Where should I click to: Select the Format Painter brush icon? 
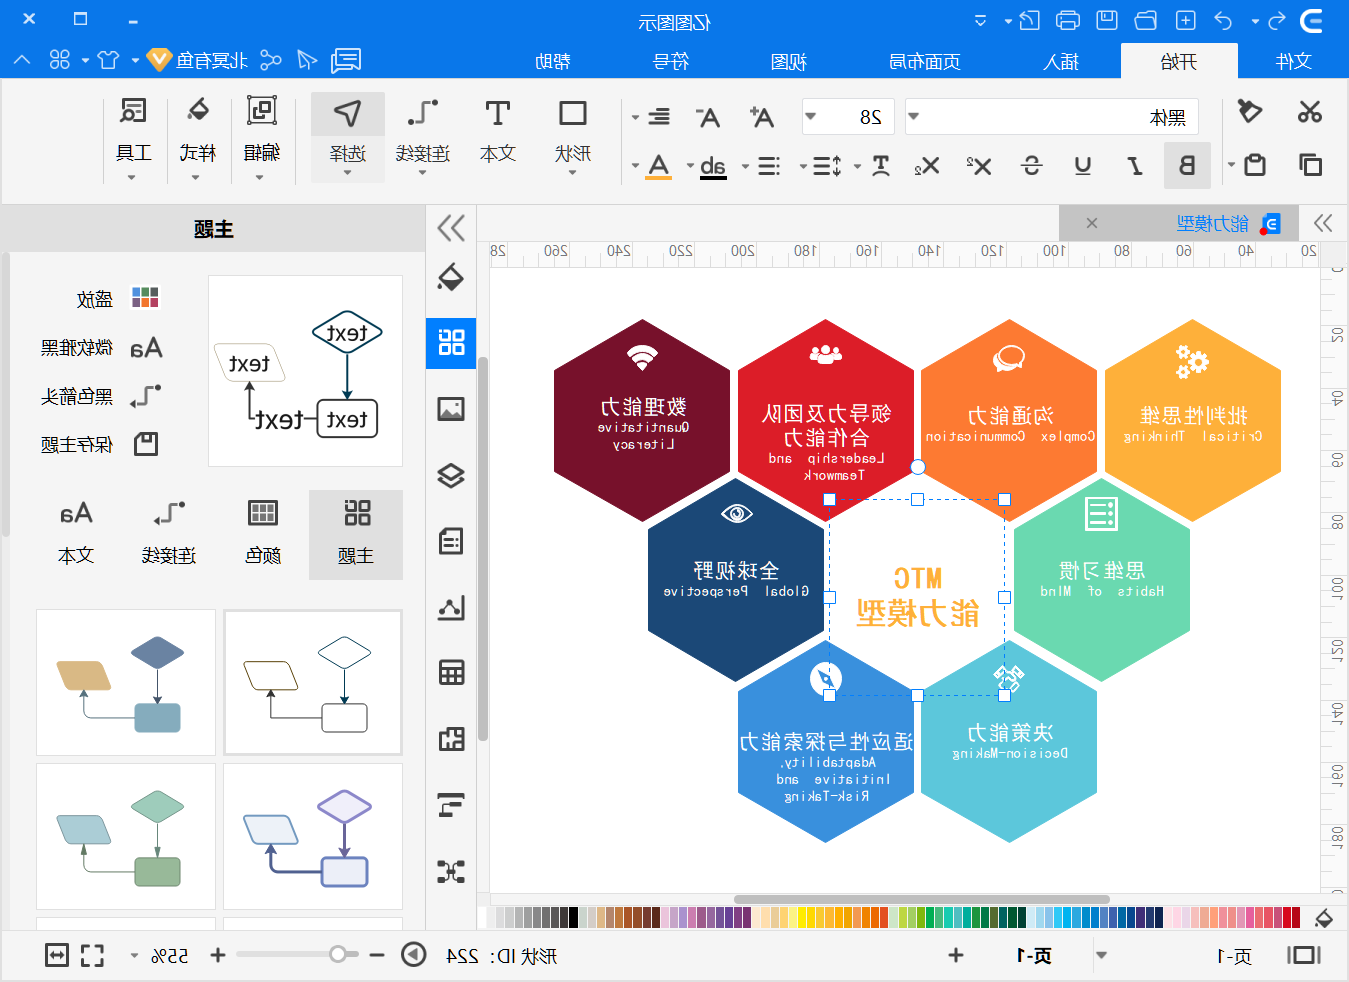1249,111
